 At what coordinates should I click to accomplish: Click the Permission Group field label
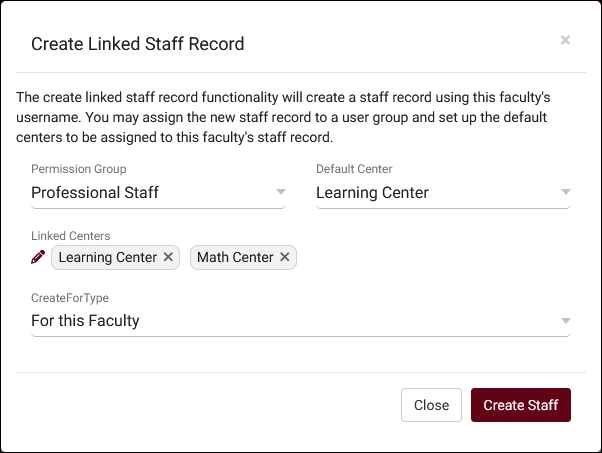[x=79, y=169]
